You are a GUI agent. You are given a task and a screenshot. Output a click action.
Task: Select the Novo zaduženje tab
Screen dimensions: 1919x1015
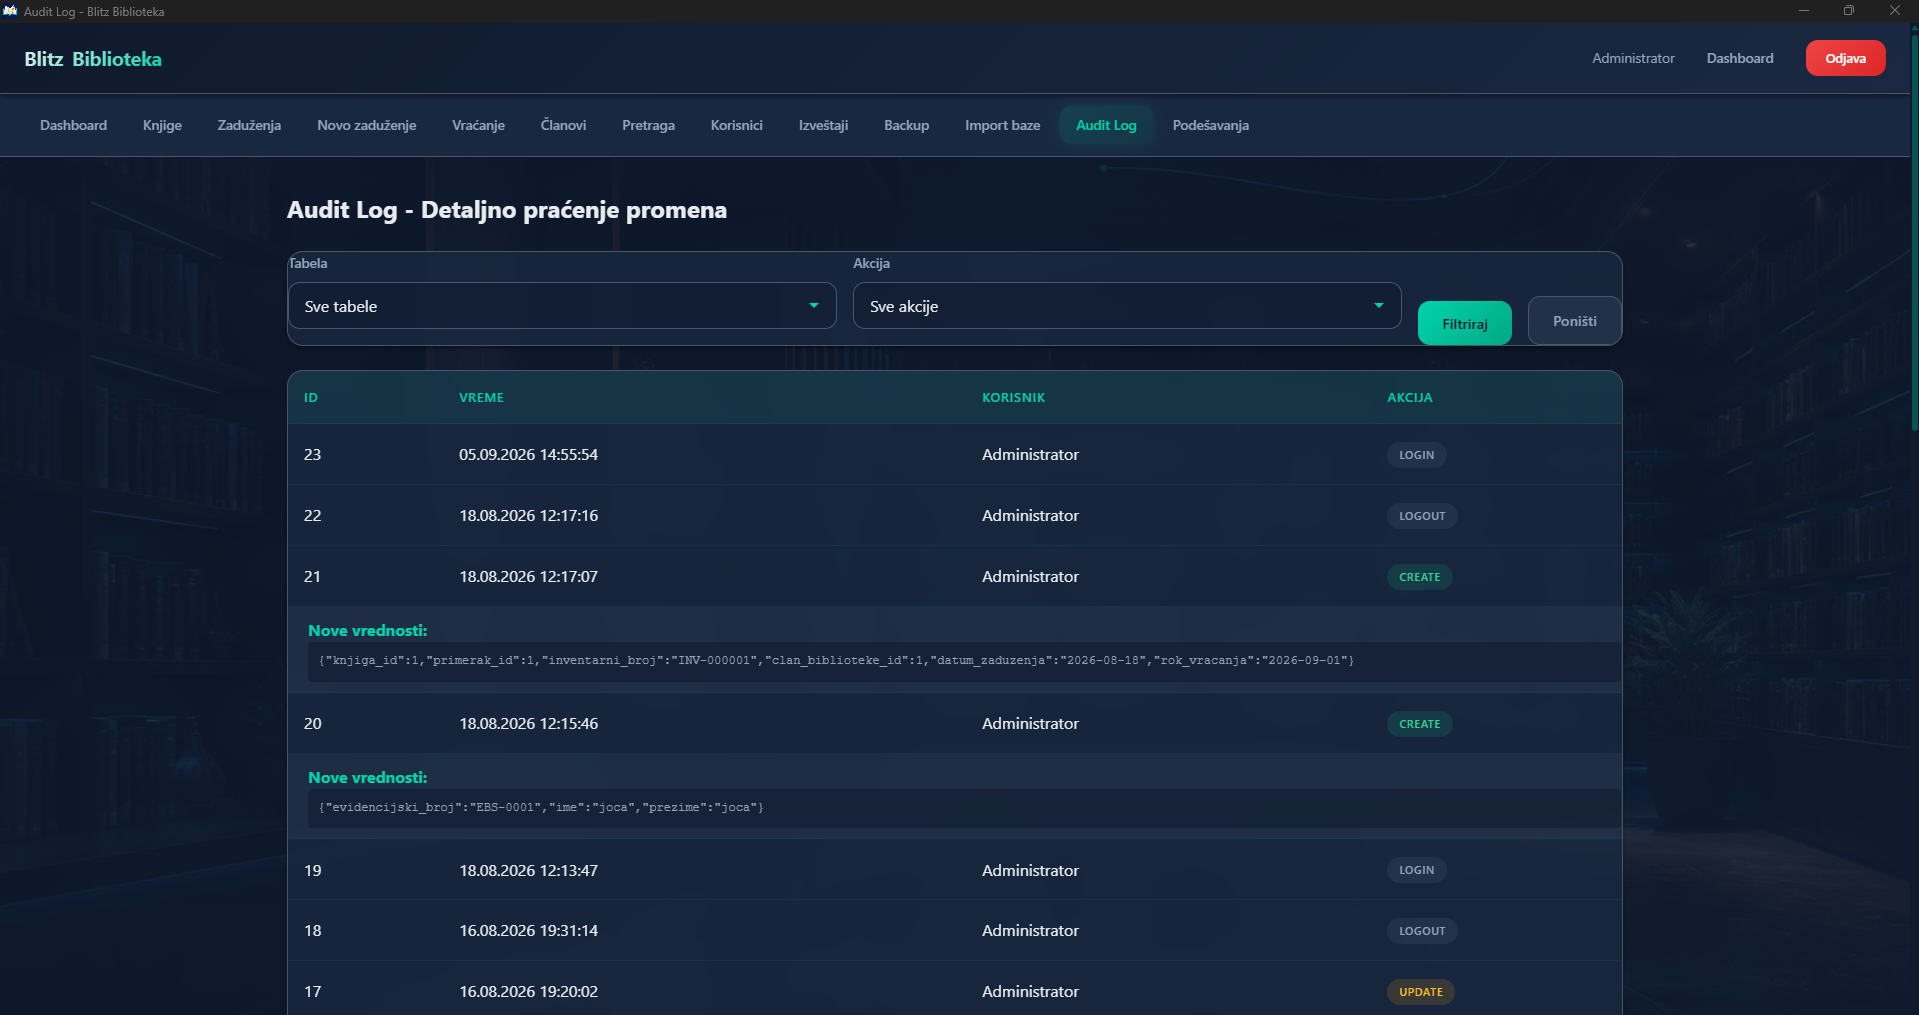click(367, 125)
